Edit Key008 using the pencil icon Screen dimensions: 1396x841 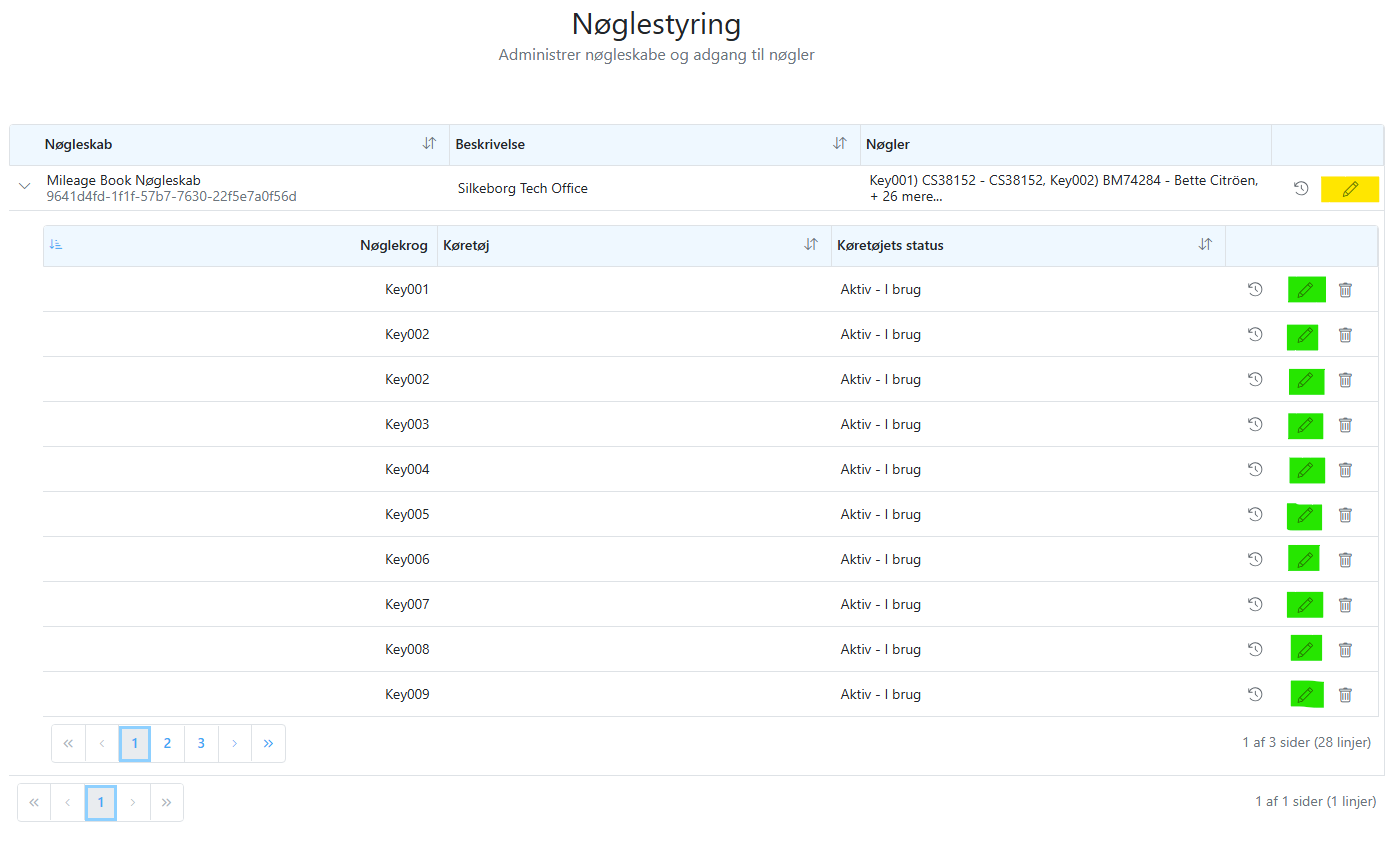(1306, 649)
